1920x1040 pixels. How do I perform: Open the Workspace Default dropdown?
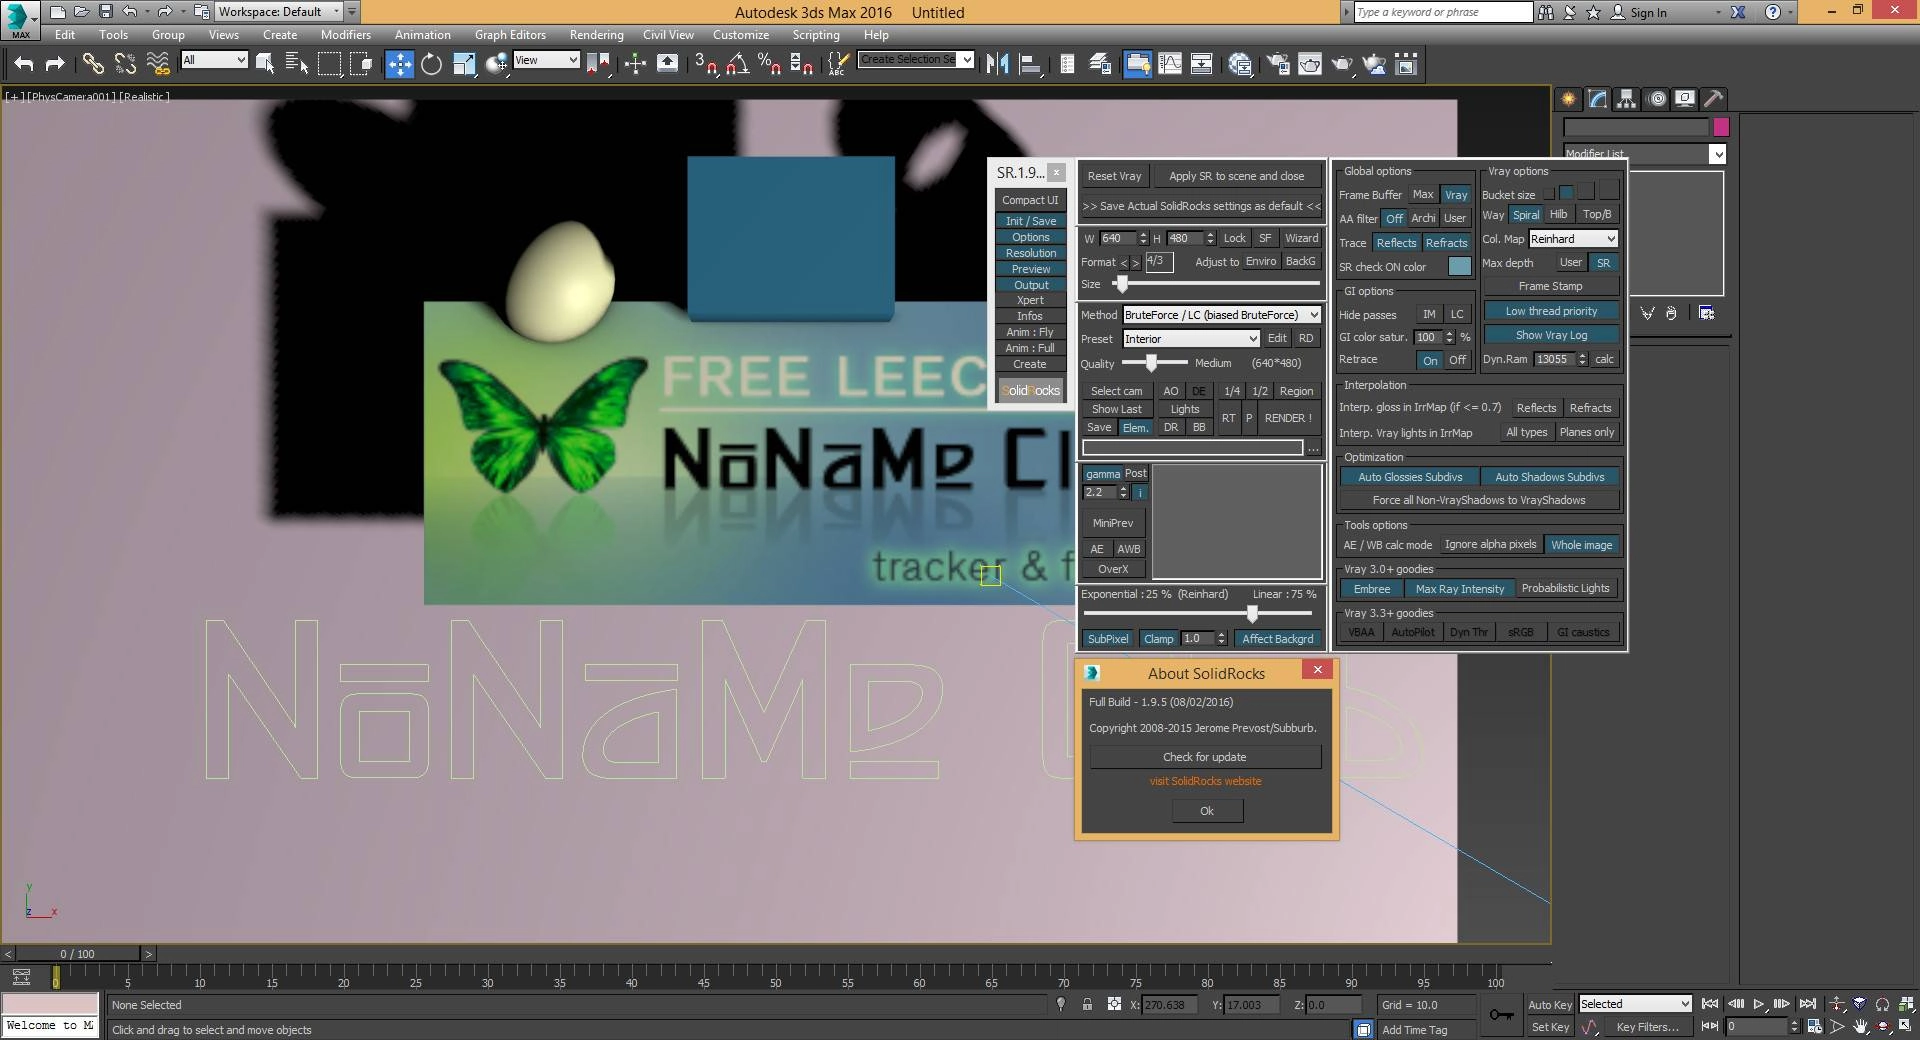click(279, 12)
